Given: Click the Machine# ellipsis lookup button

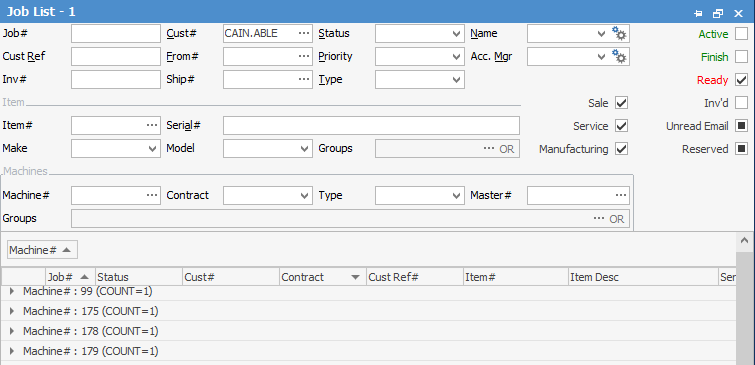Looking at the screenshot, I should [x=152, y=196].
